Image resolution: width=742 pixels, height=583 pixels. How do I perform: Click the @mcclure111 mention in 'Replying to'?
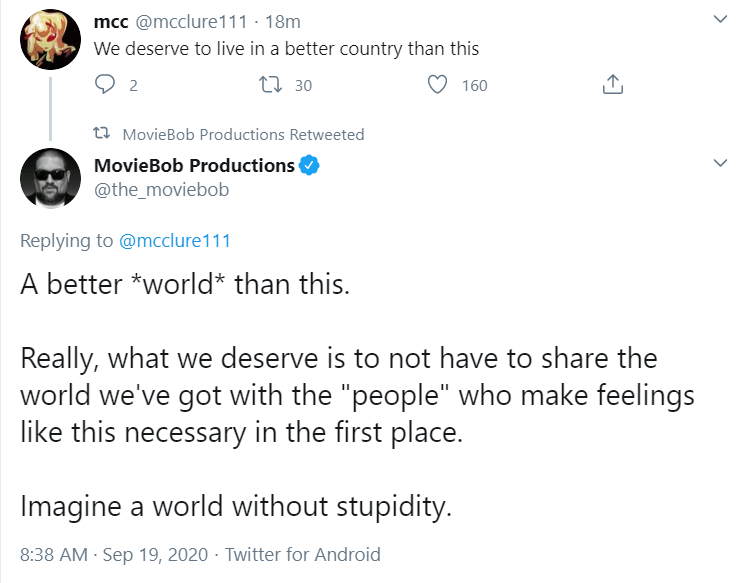[x=175, y=240]
